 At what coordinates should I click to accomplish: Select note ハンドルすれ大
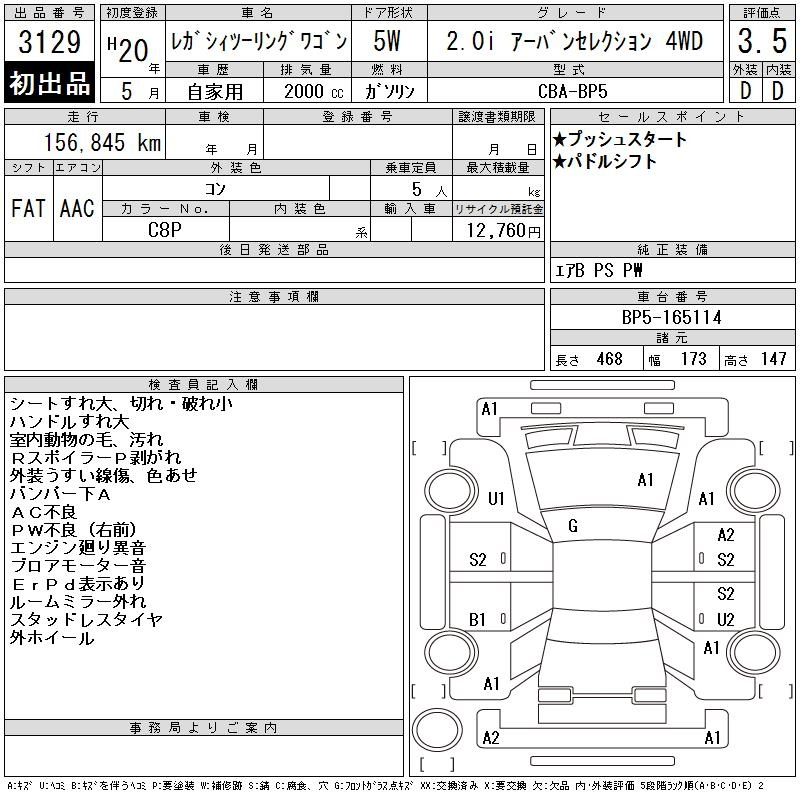(x=69, y=421)
